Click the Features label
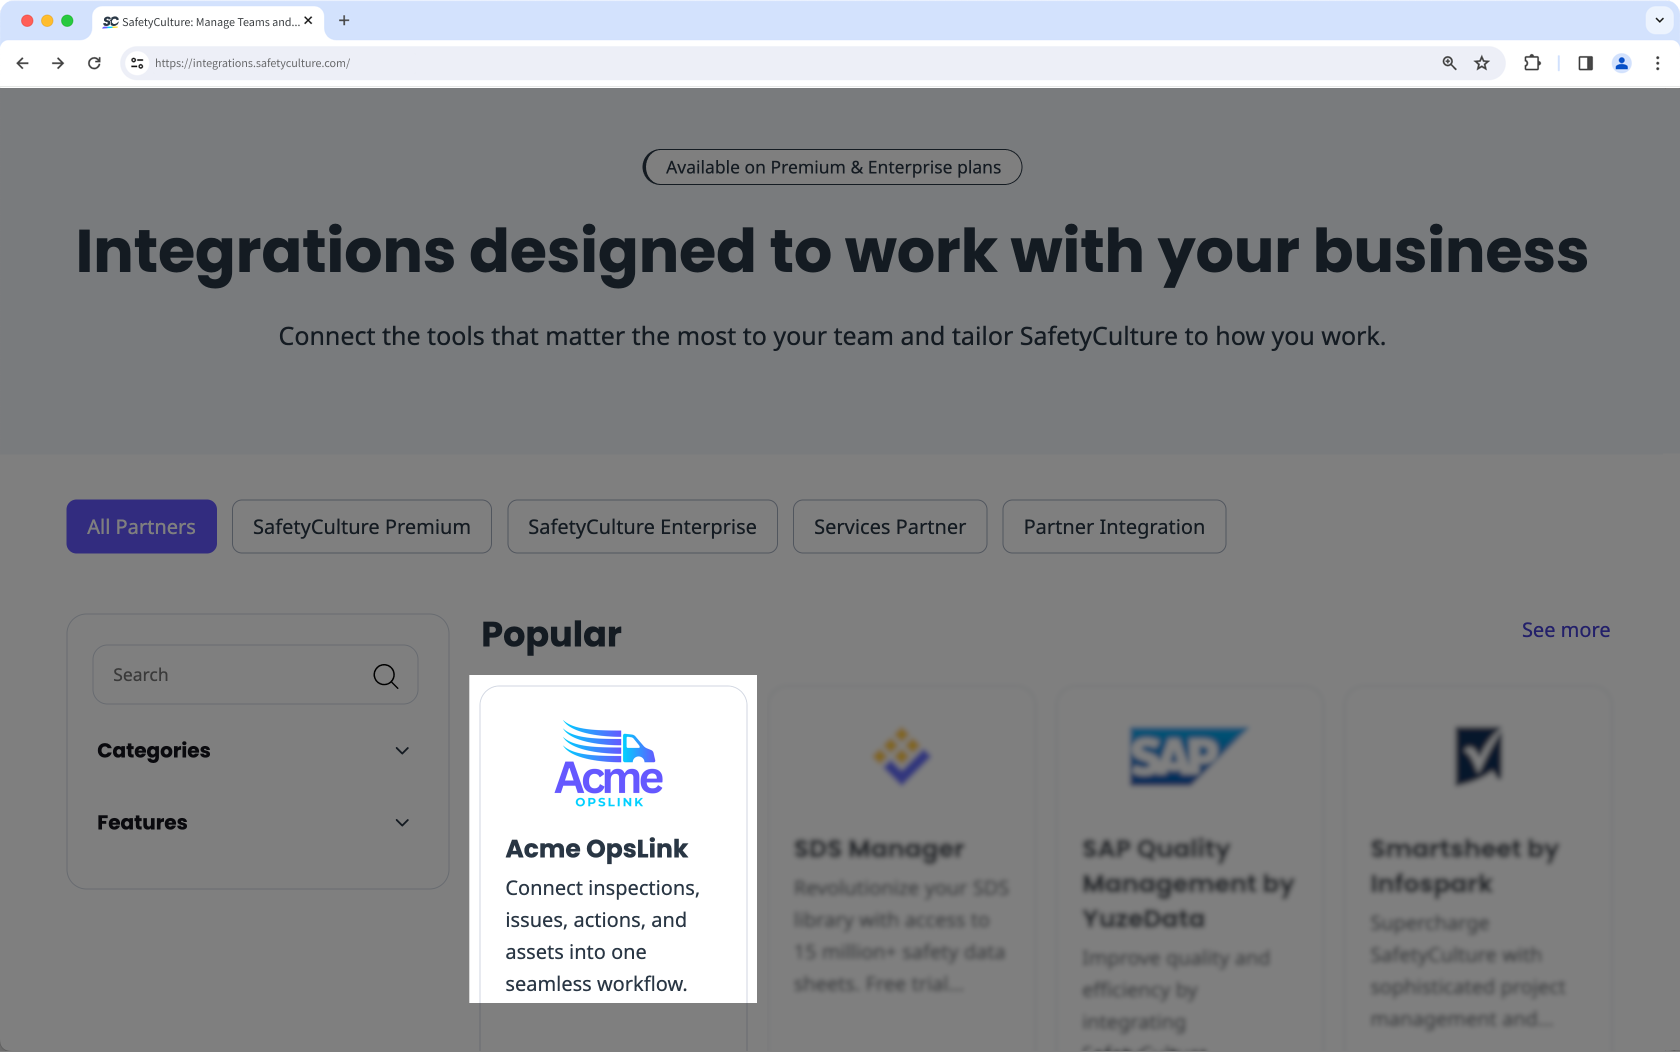This screenshot has height=1052, width=1680. 142,823
